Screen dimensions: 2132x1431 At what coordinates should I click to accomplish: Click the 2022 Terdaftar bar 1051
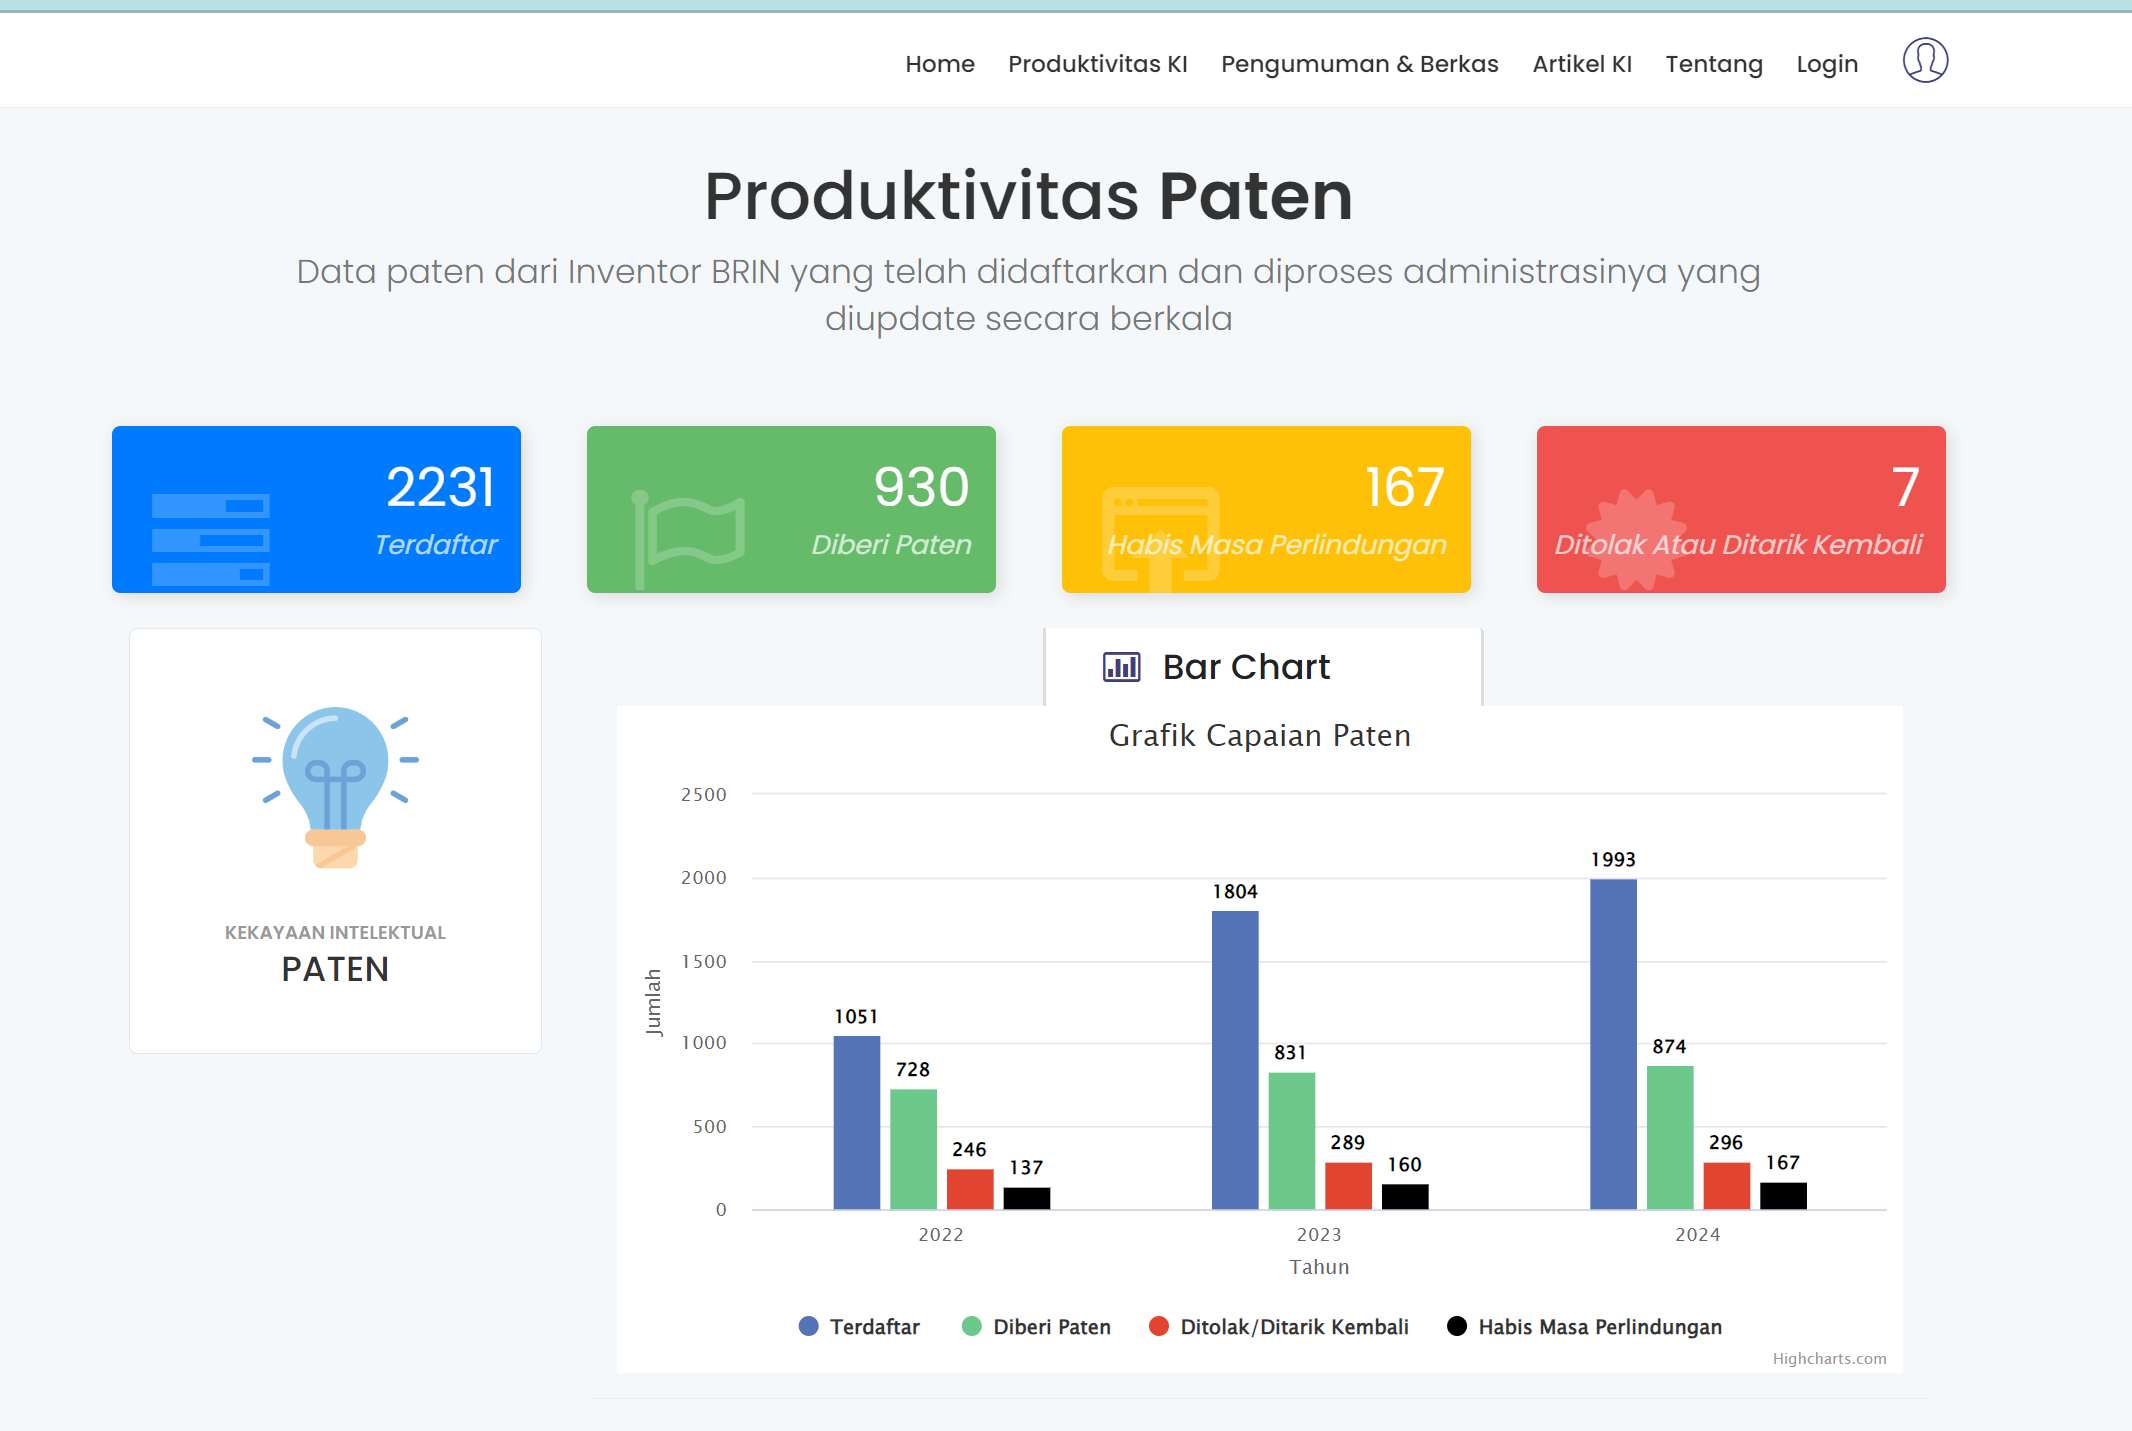(x=857, y=1122)
